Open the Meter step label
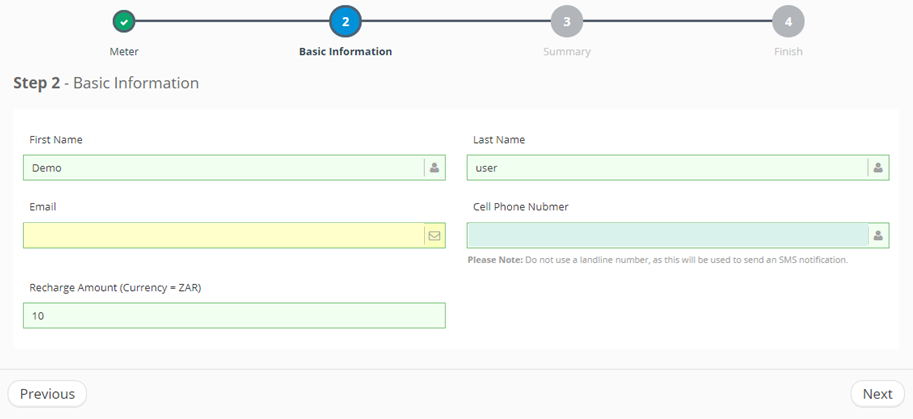 [124, 51]
